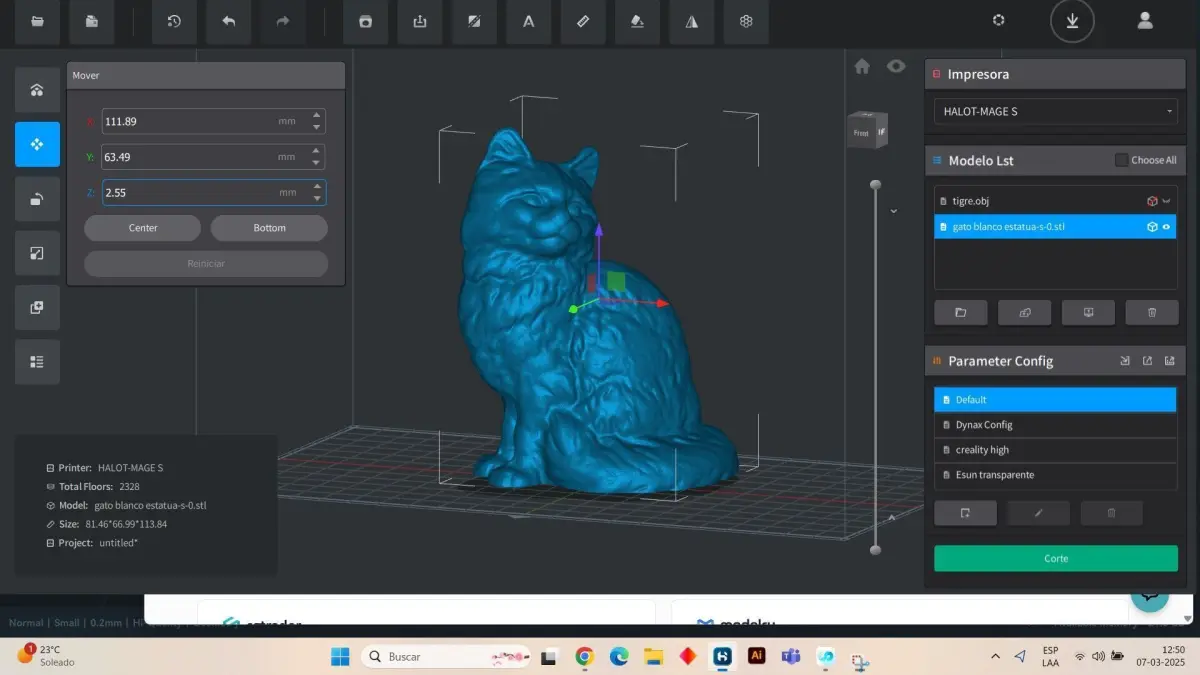The height and width of the screenshot is (675, 1200).
Task: Click the hollow/box tool icon in toolbar
Action: pyautogui.click(x=365, y=21)
